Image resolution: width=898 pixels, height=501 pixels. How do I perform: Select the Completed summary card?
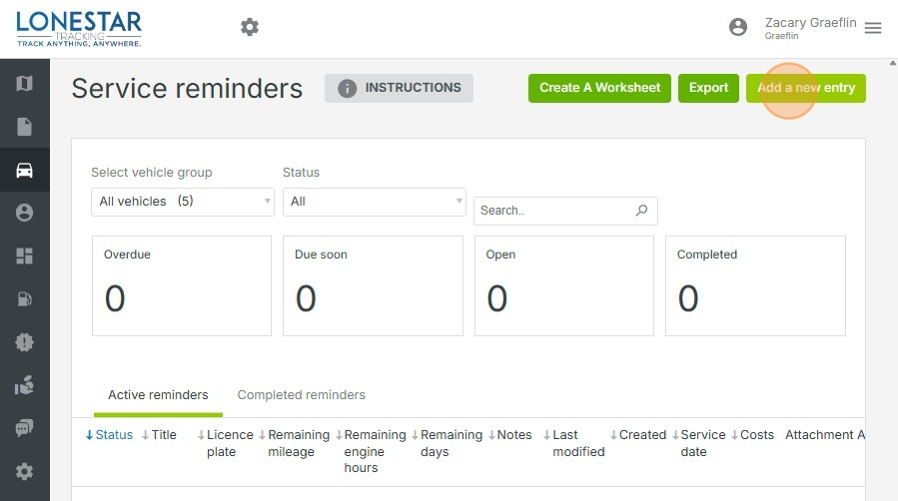tap(755, 286)
